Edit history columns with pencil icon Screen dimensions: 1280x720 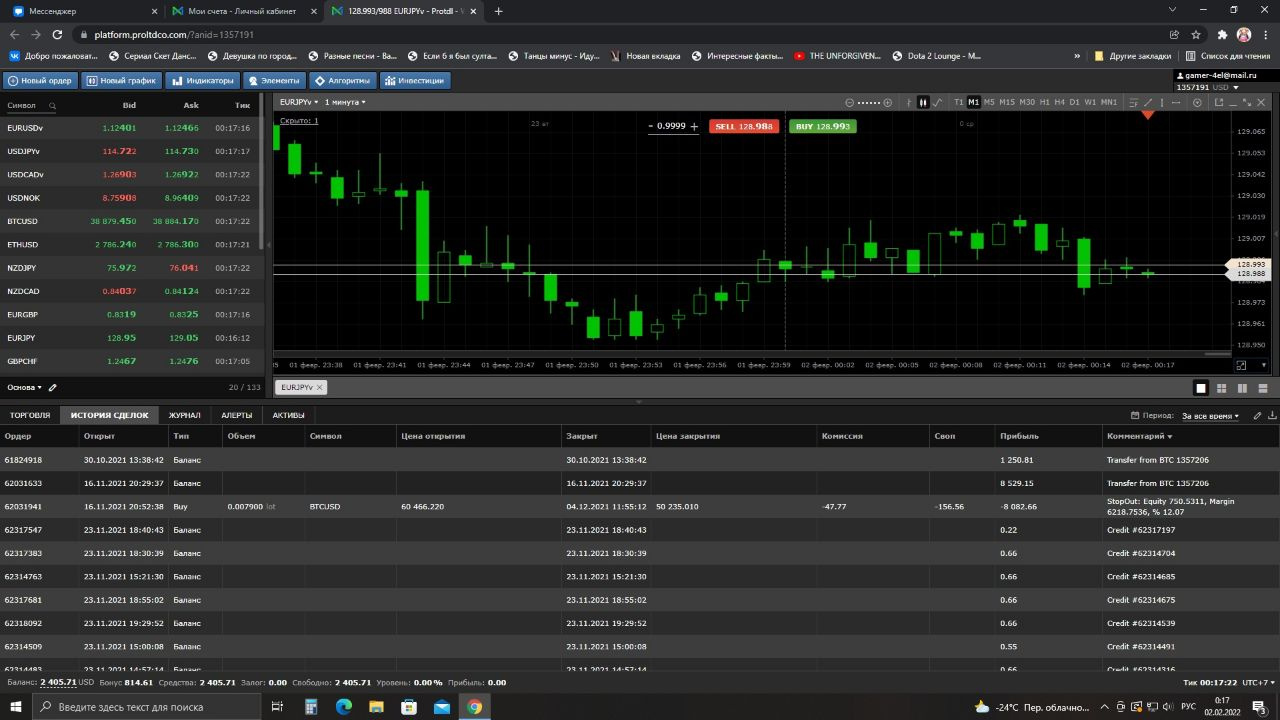point(1258,415)
